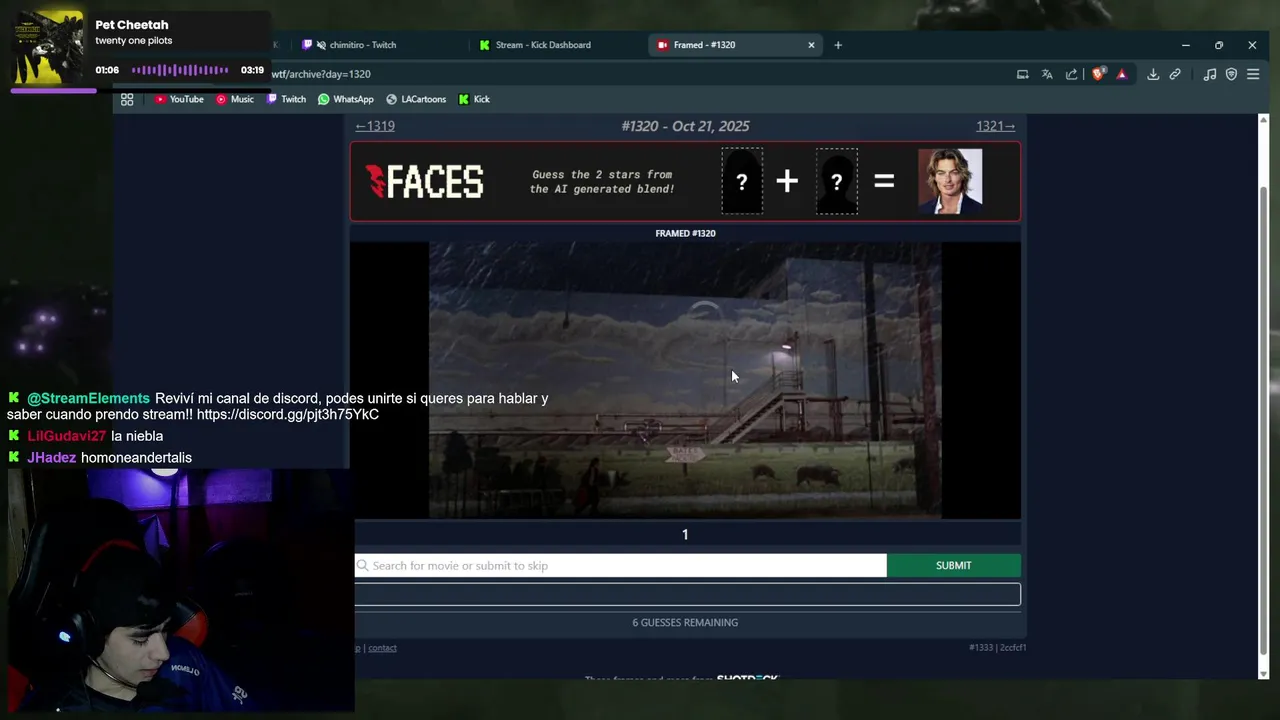The width and height of the screenshot is (1280, 720).
Task: Click the link chain toolbar icon
Action: point(1176,74)
